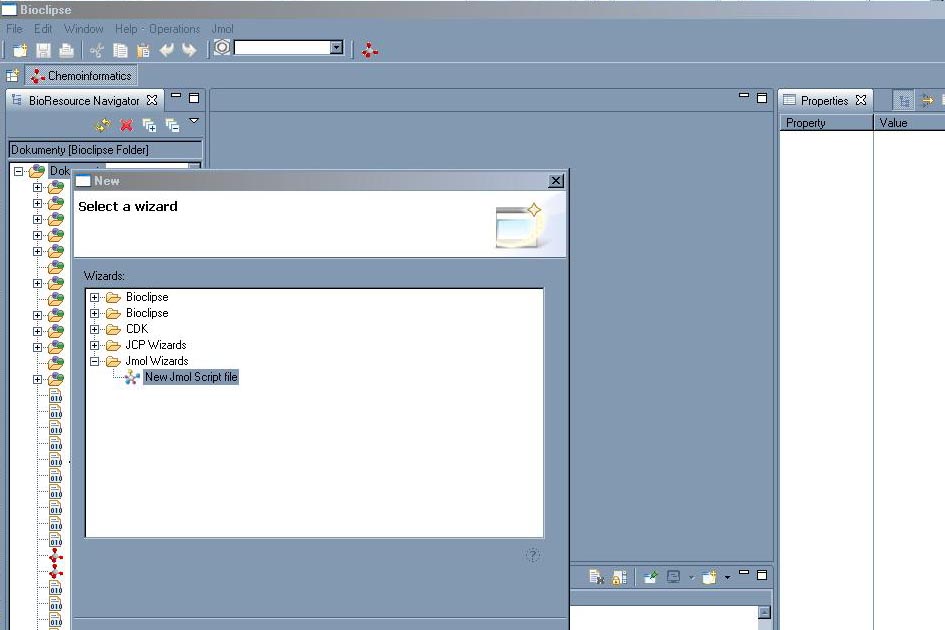This screenshot has width=945, height=630.
Task: Click the console scrollbar up arrow
Action: tap(764, 613)
